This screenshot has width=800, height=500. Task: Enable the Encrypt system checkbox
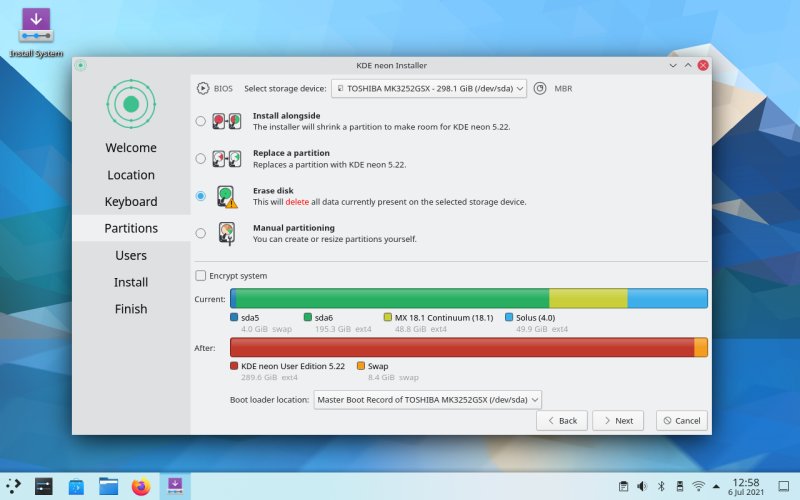pos(201,276)
